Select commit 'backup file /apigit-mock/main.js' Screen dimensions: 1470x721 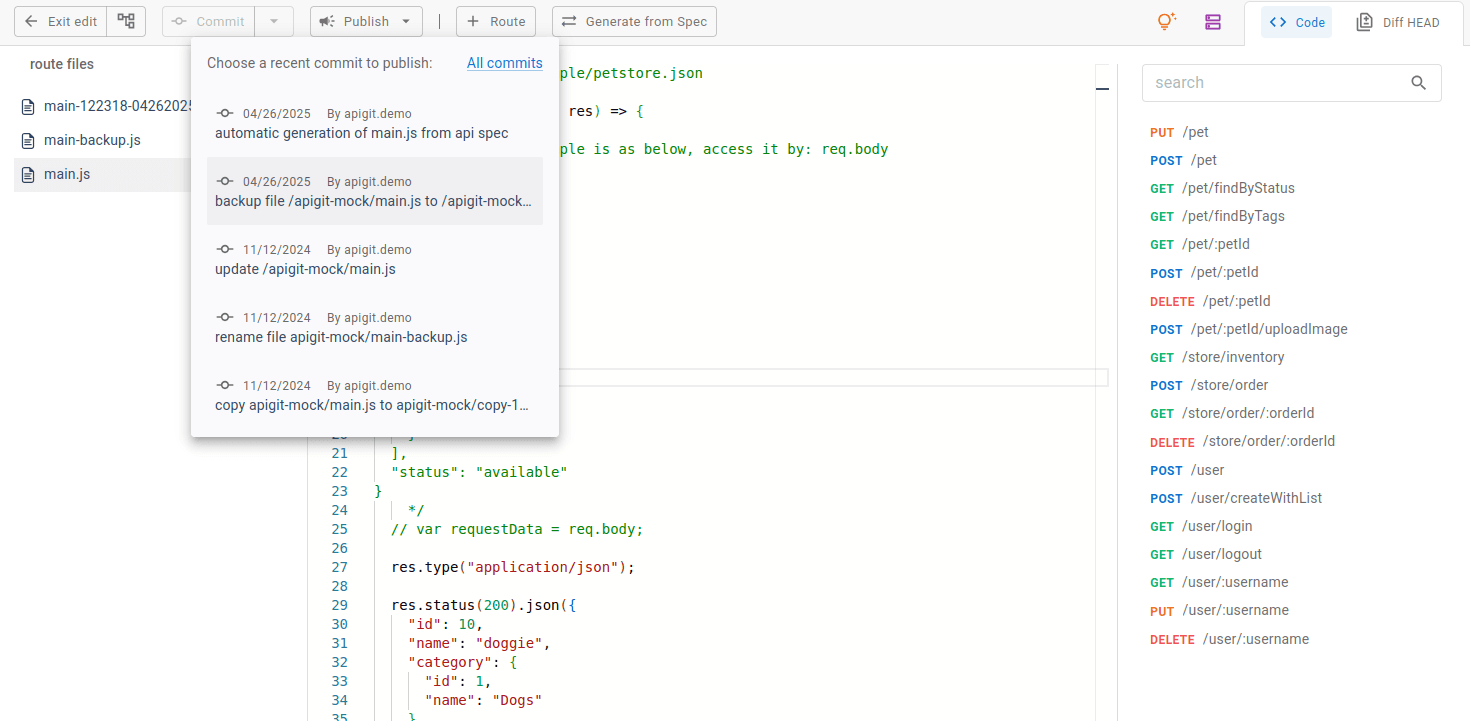tap(375, 191)
